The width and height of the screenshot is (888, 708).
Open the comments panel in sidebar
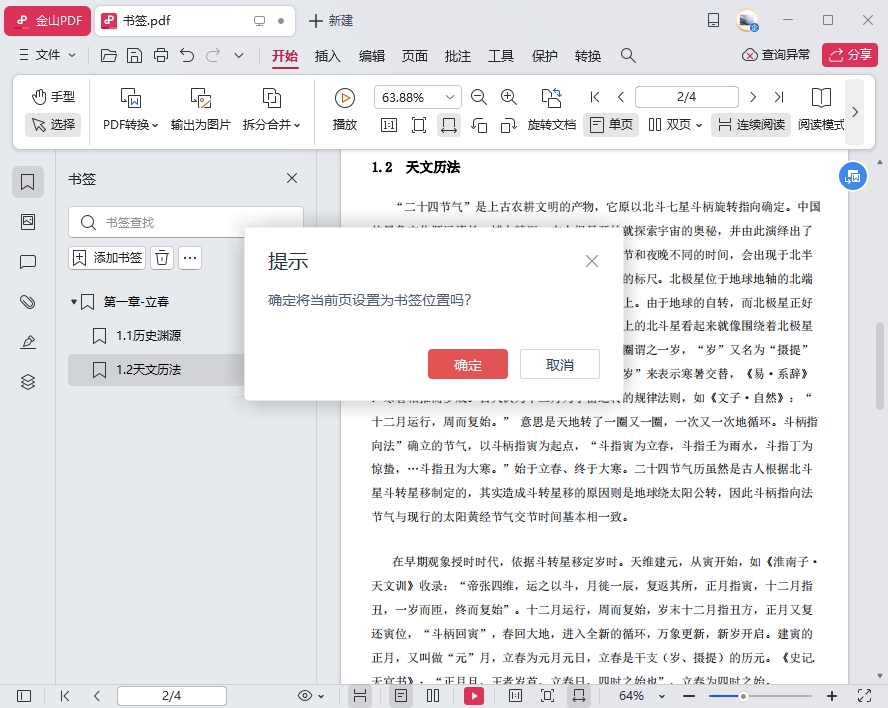[28, 262]
